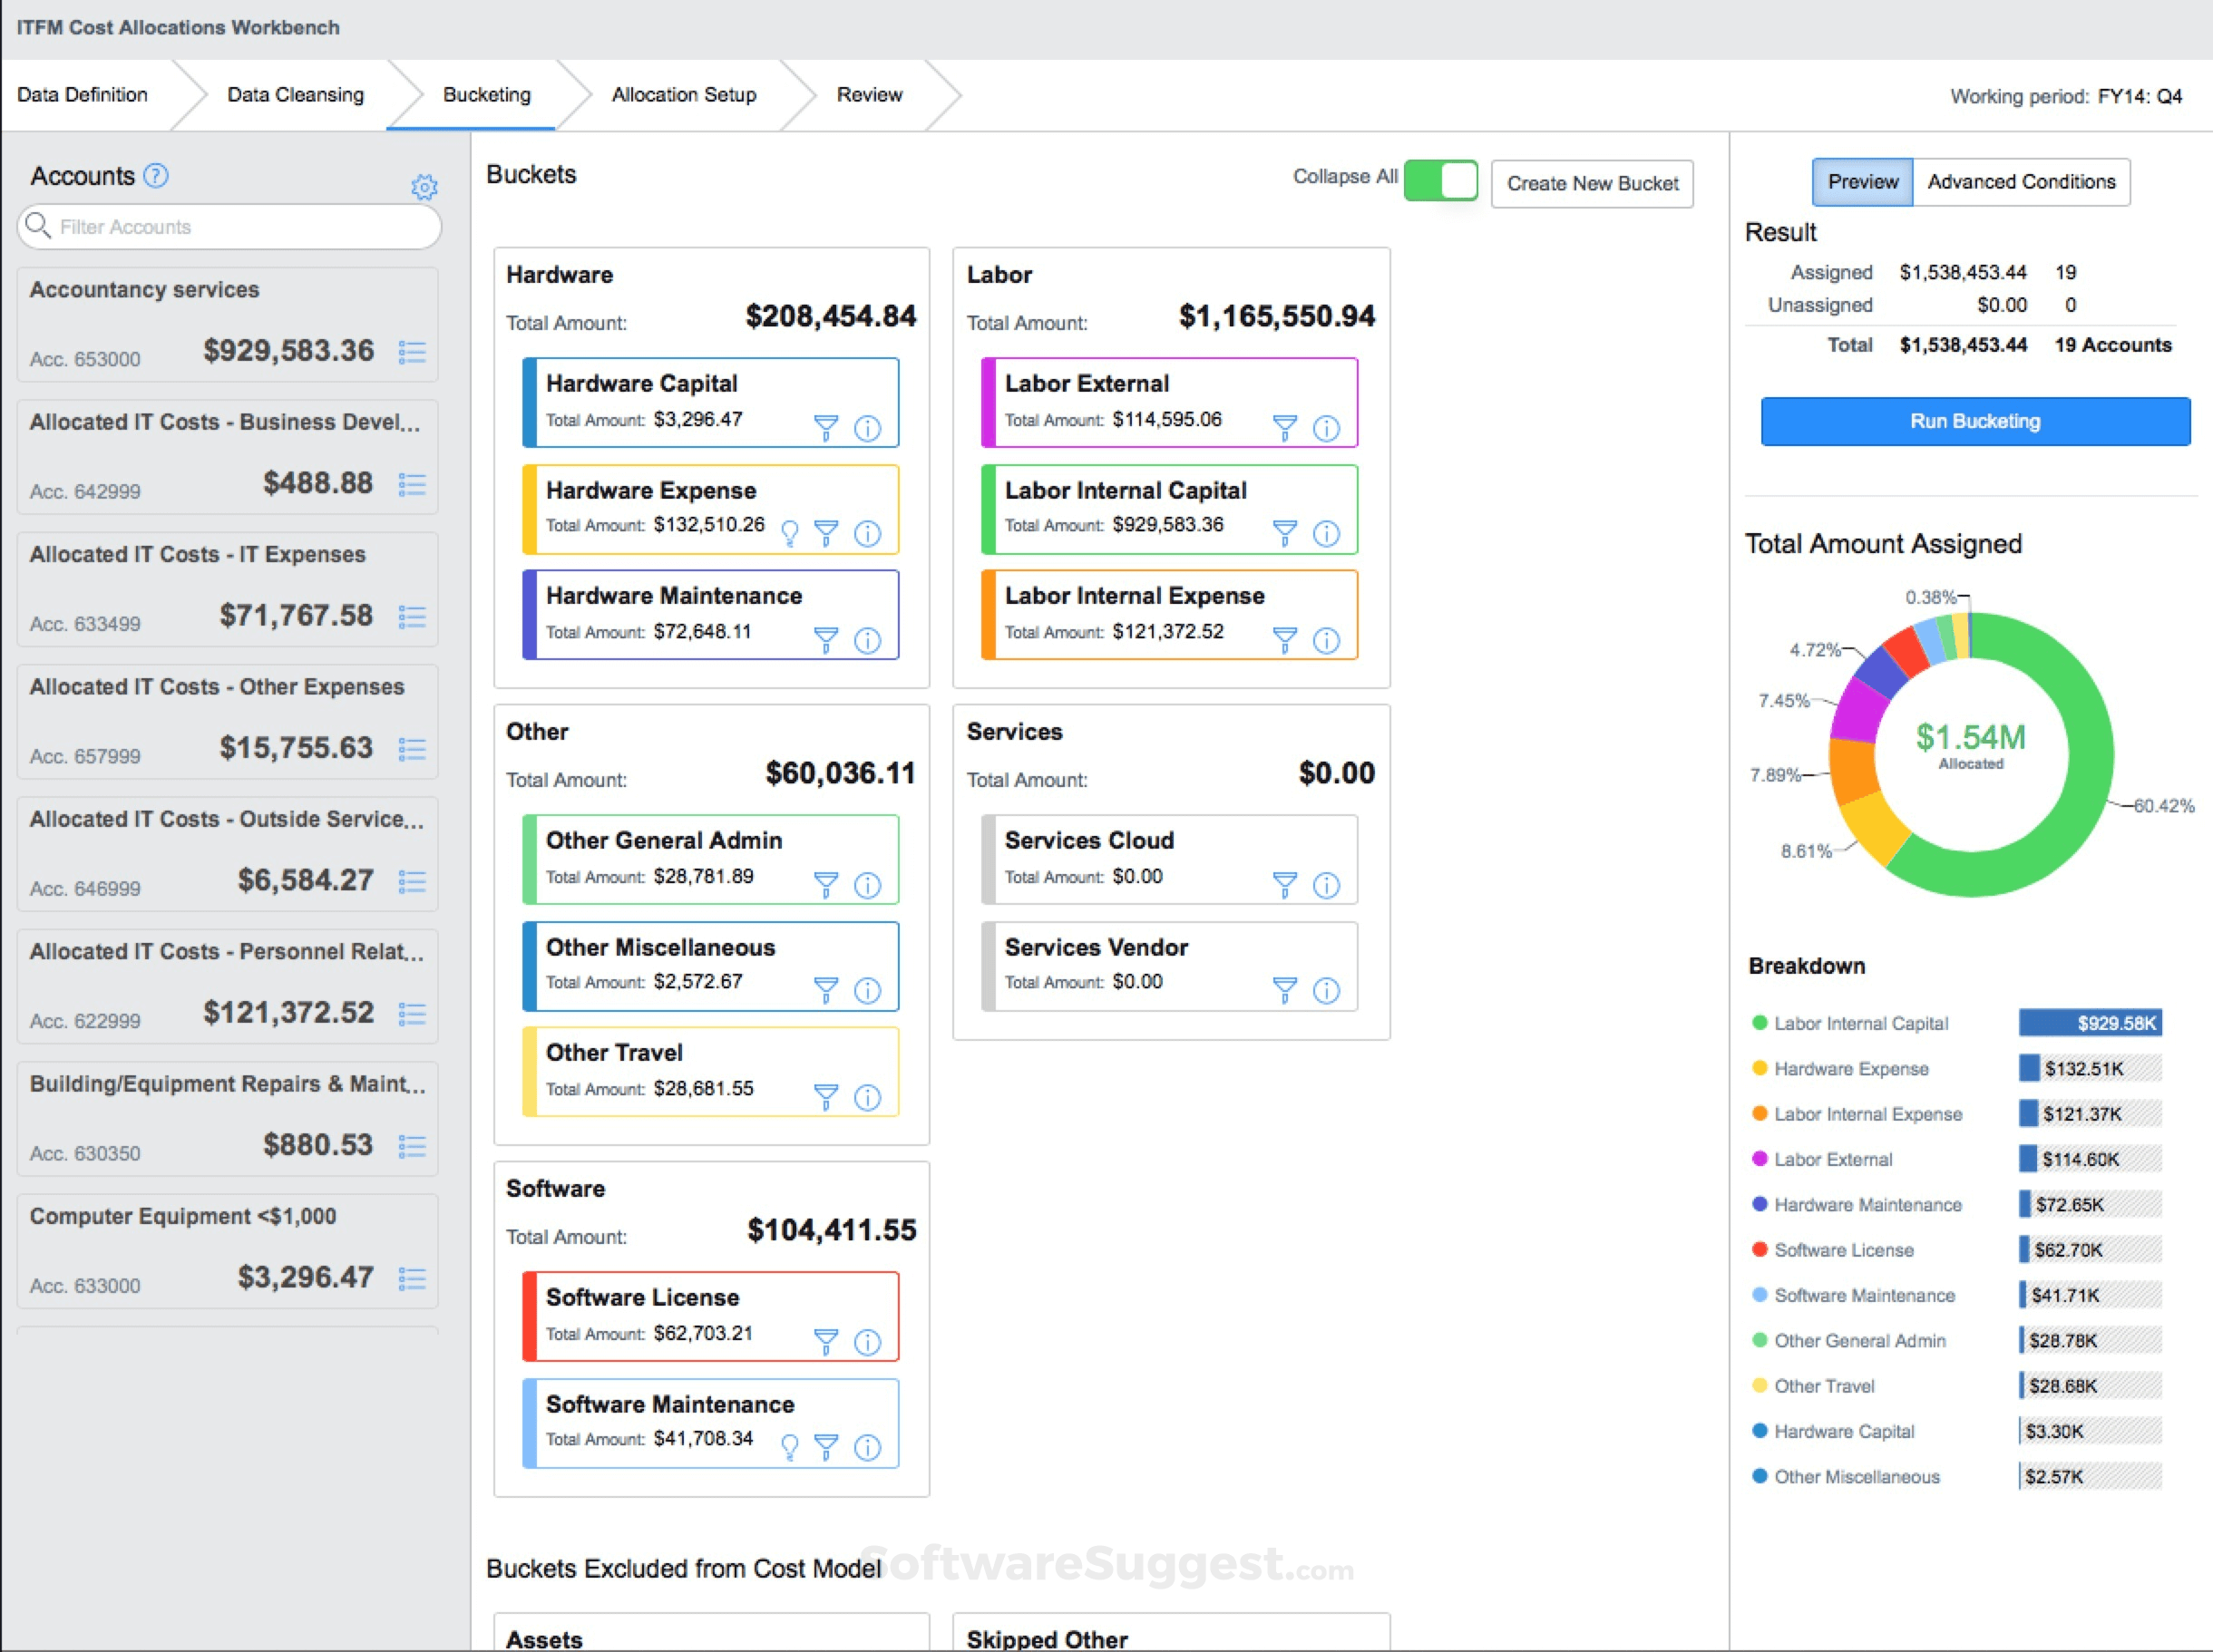The height and width of the screenshot is (1652, 2213).
Task: Click the Create New Bucket button
Action: point(1592,182)
